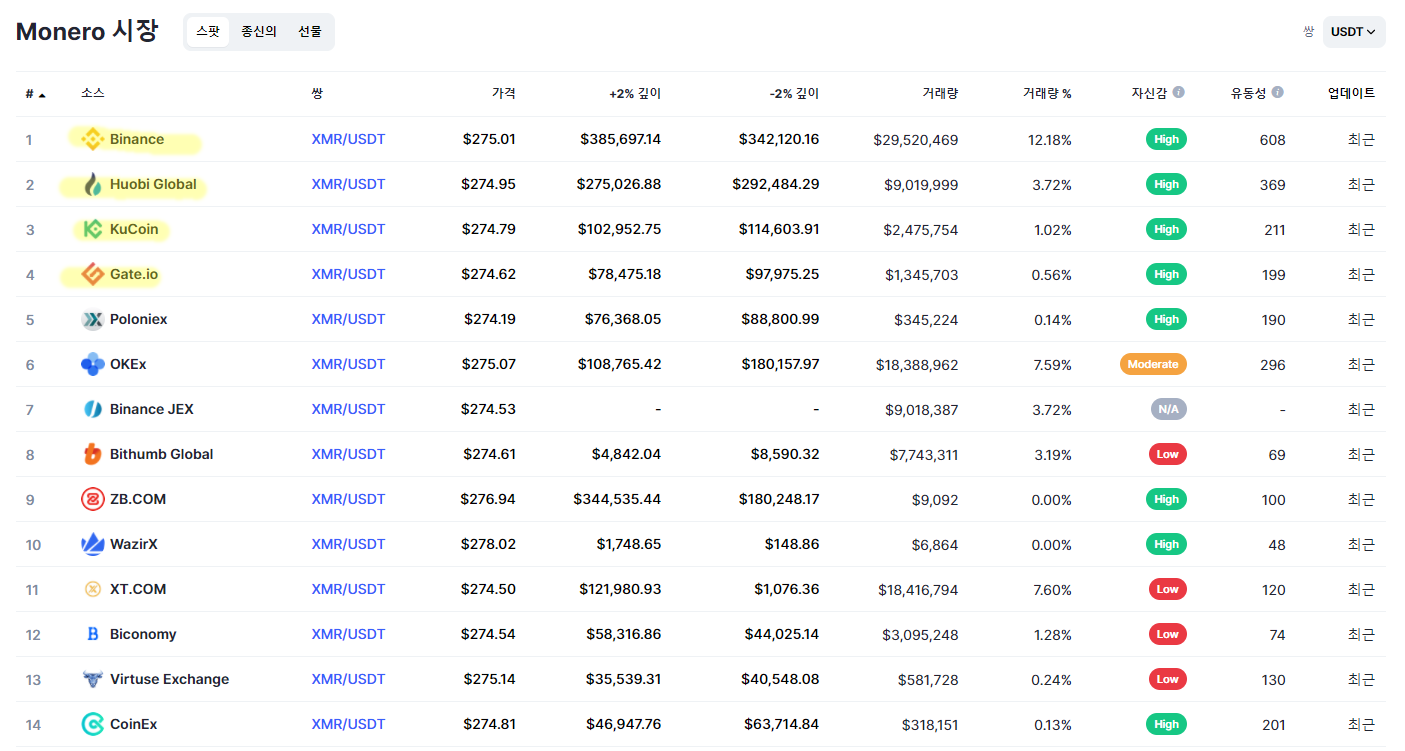The width and height of the screenshot is (1405, 751).
Task: Click the ZB.COM red logo icon
Action: 93,499
